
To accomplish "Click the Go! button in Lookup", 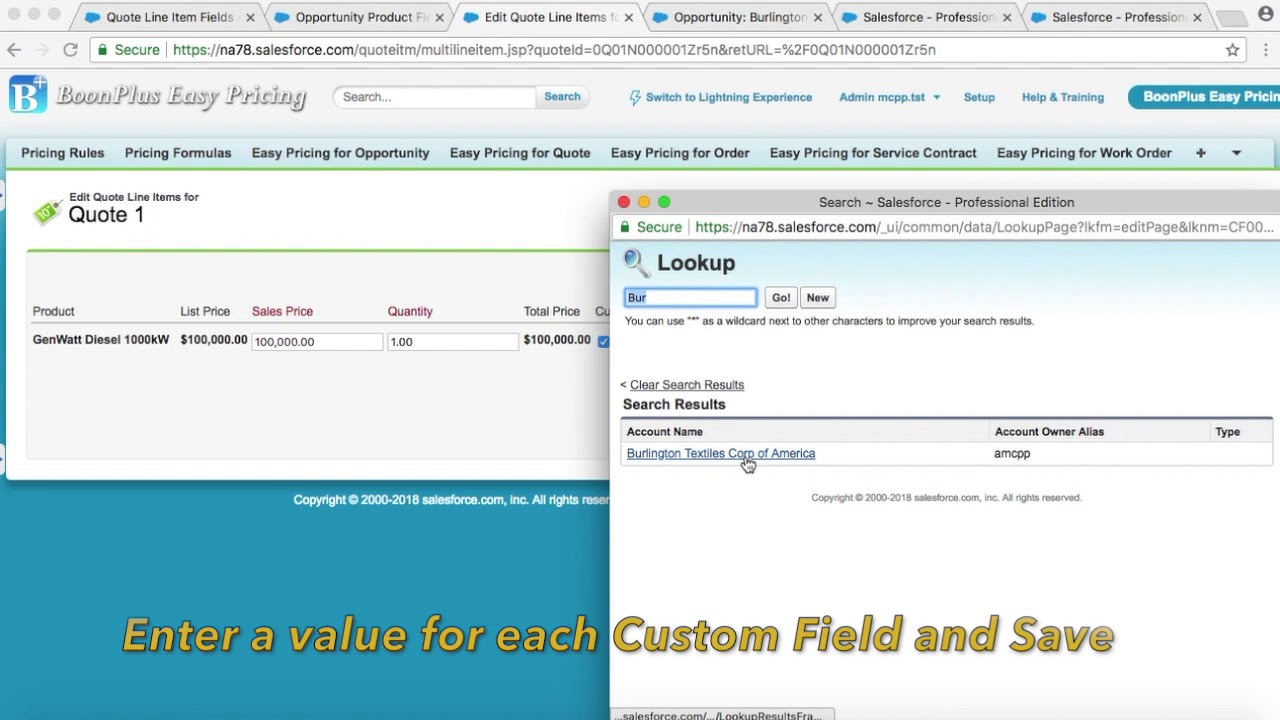I will point(781,297).
